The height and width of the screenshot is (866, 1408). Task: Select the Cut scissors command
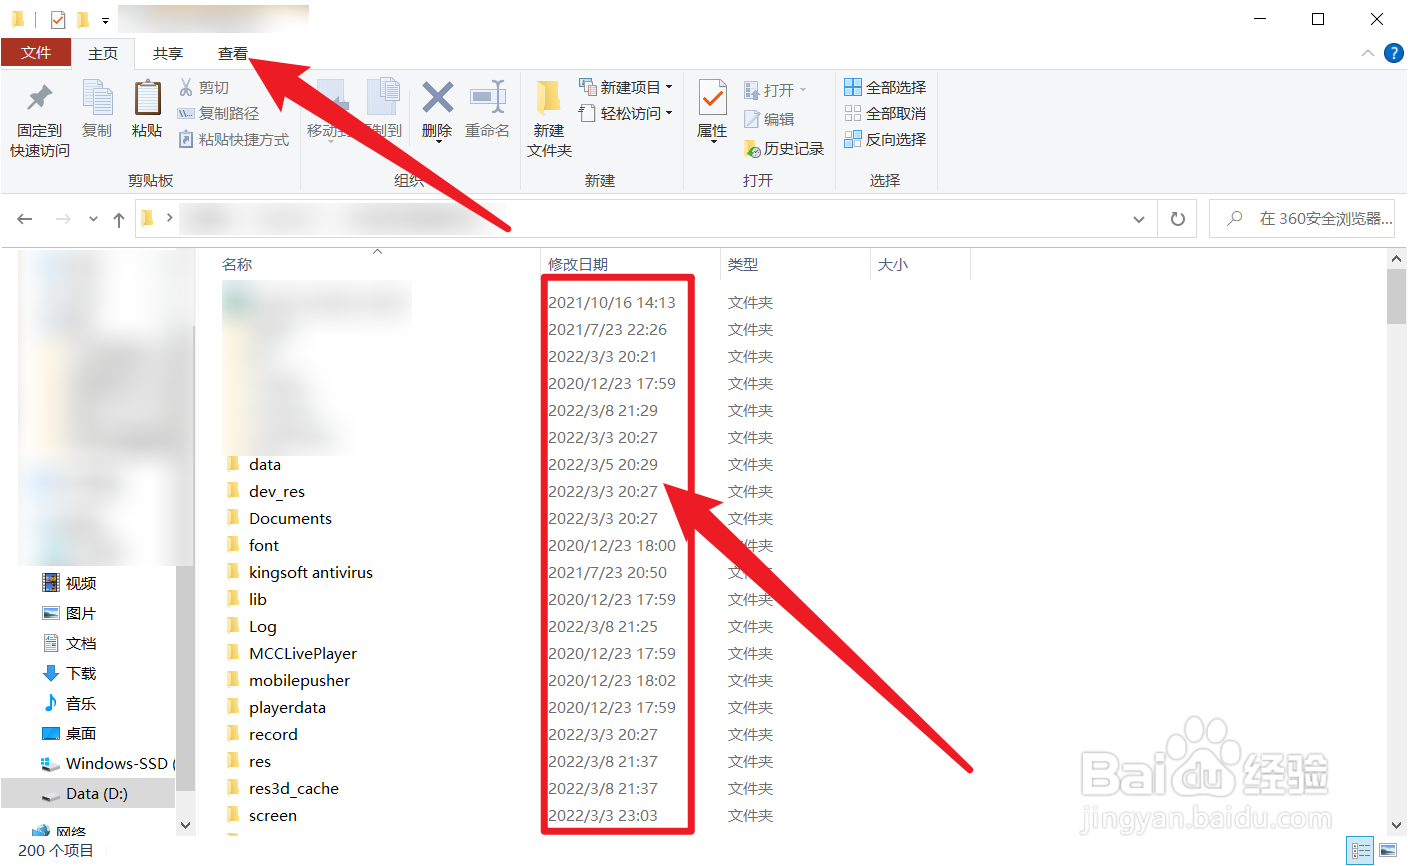pos(204,88)
